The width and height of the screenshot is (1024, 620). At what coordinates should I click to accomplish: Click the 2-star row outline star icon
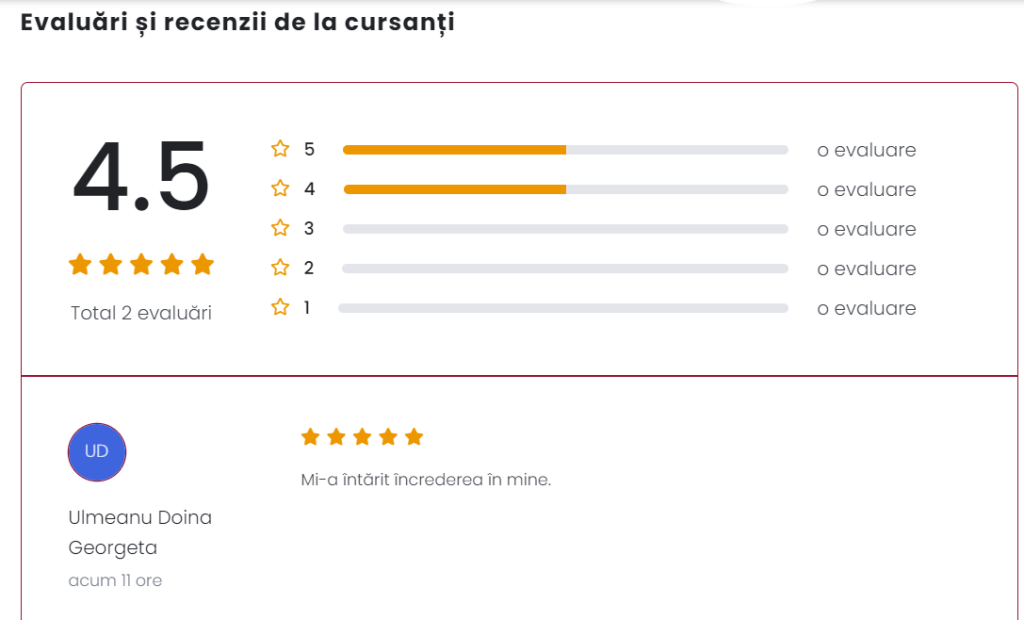click(280, 268)
